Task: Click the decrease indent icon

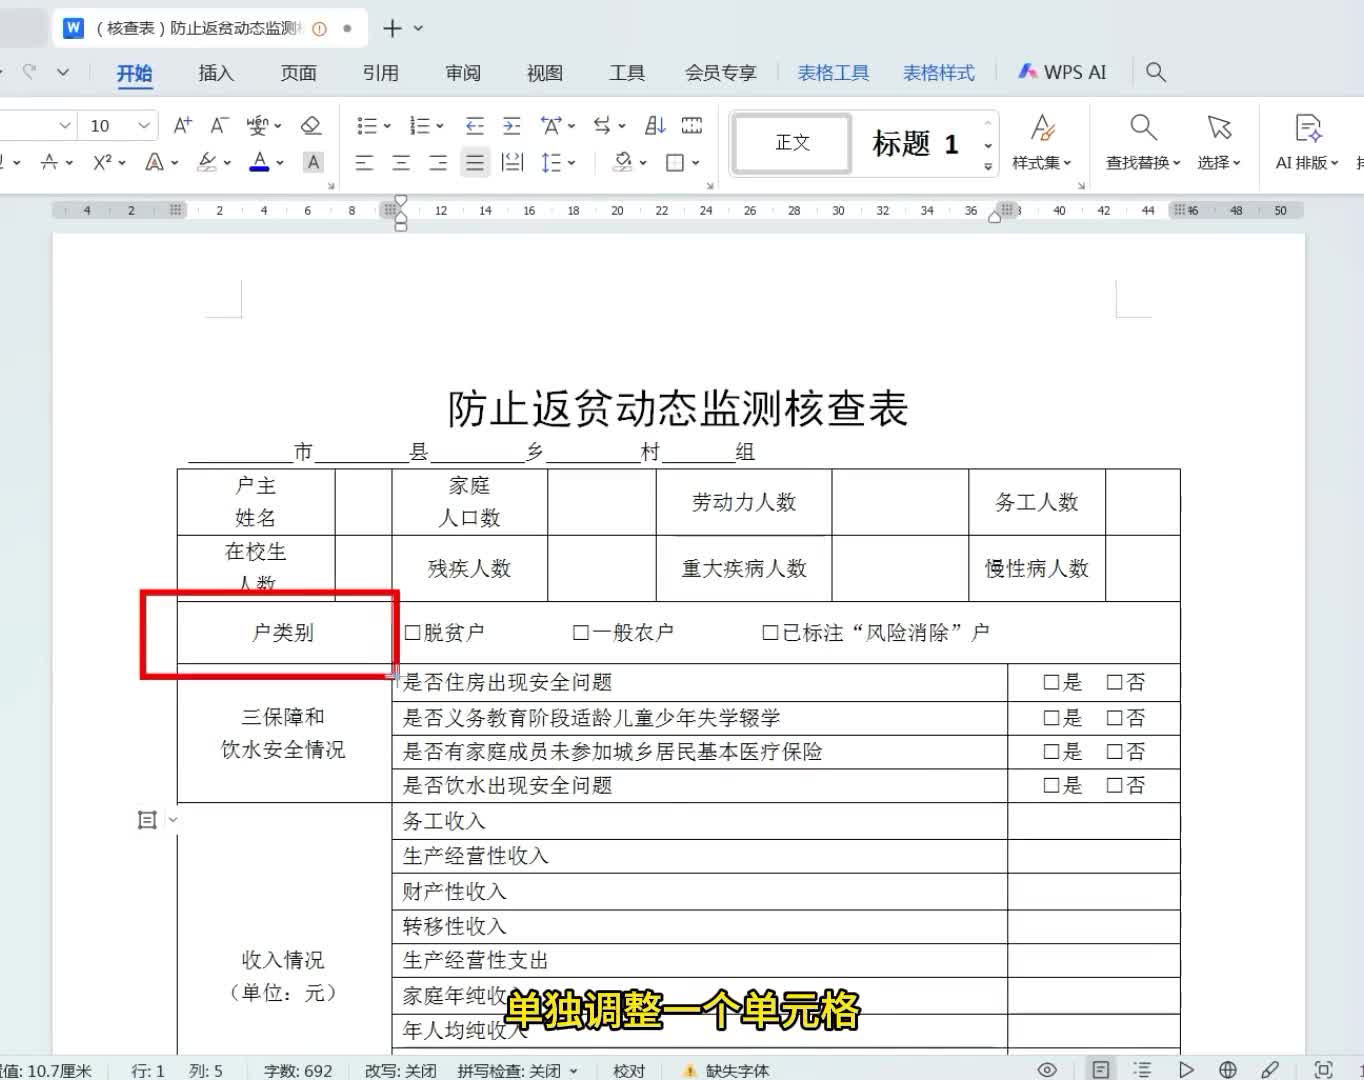Action: (475, 125)
